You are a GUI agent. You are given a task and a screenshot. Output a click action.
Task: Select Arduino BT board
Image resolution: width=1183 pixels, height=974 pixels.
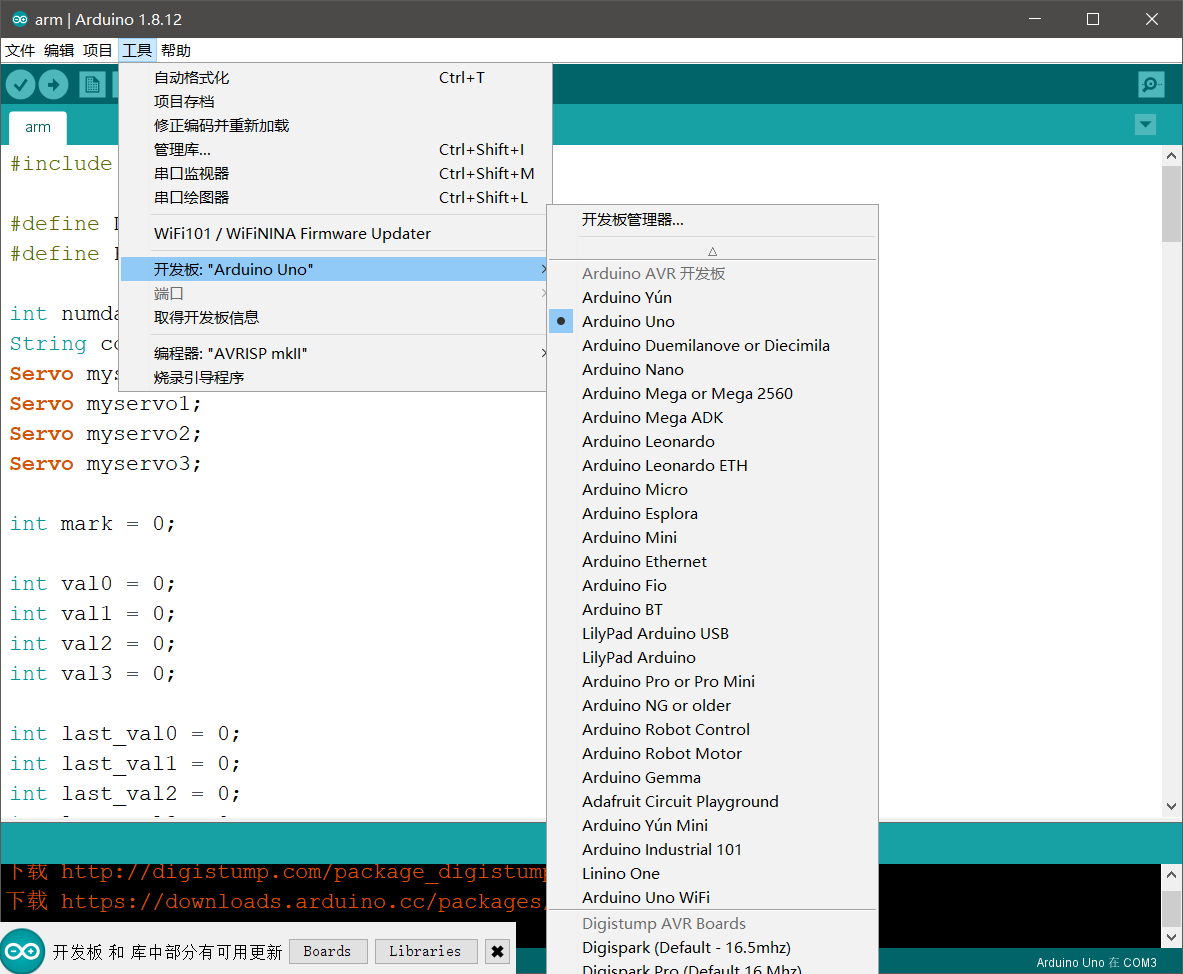coord(712,610)
